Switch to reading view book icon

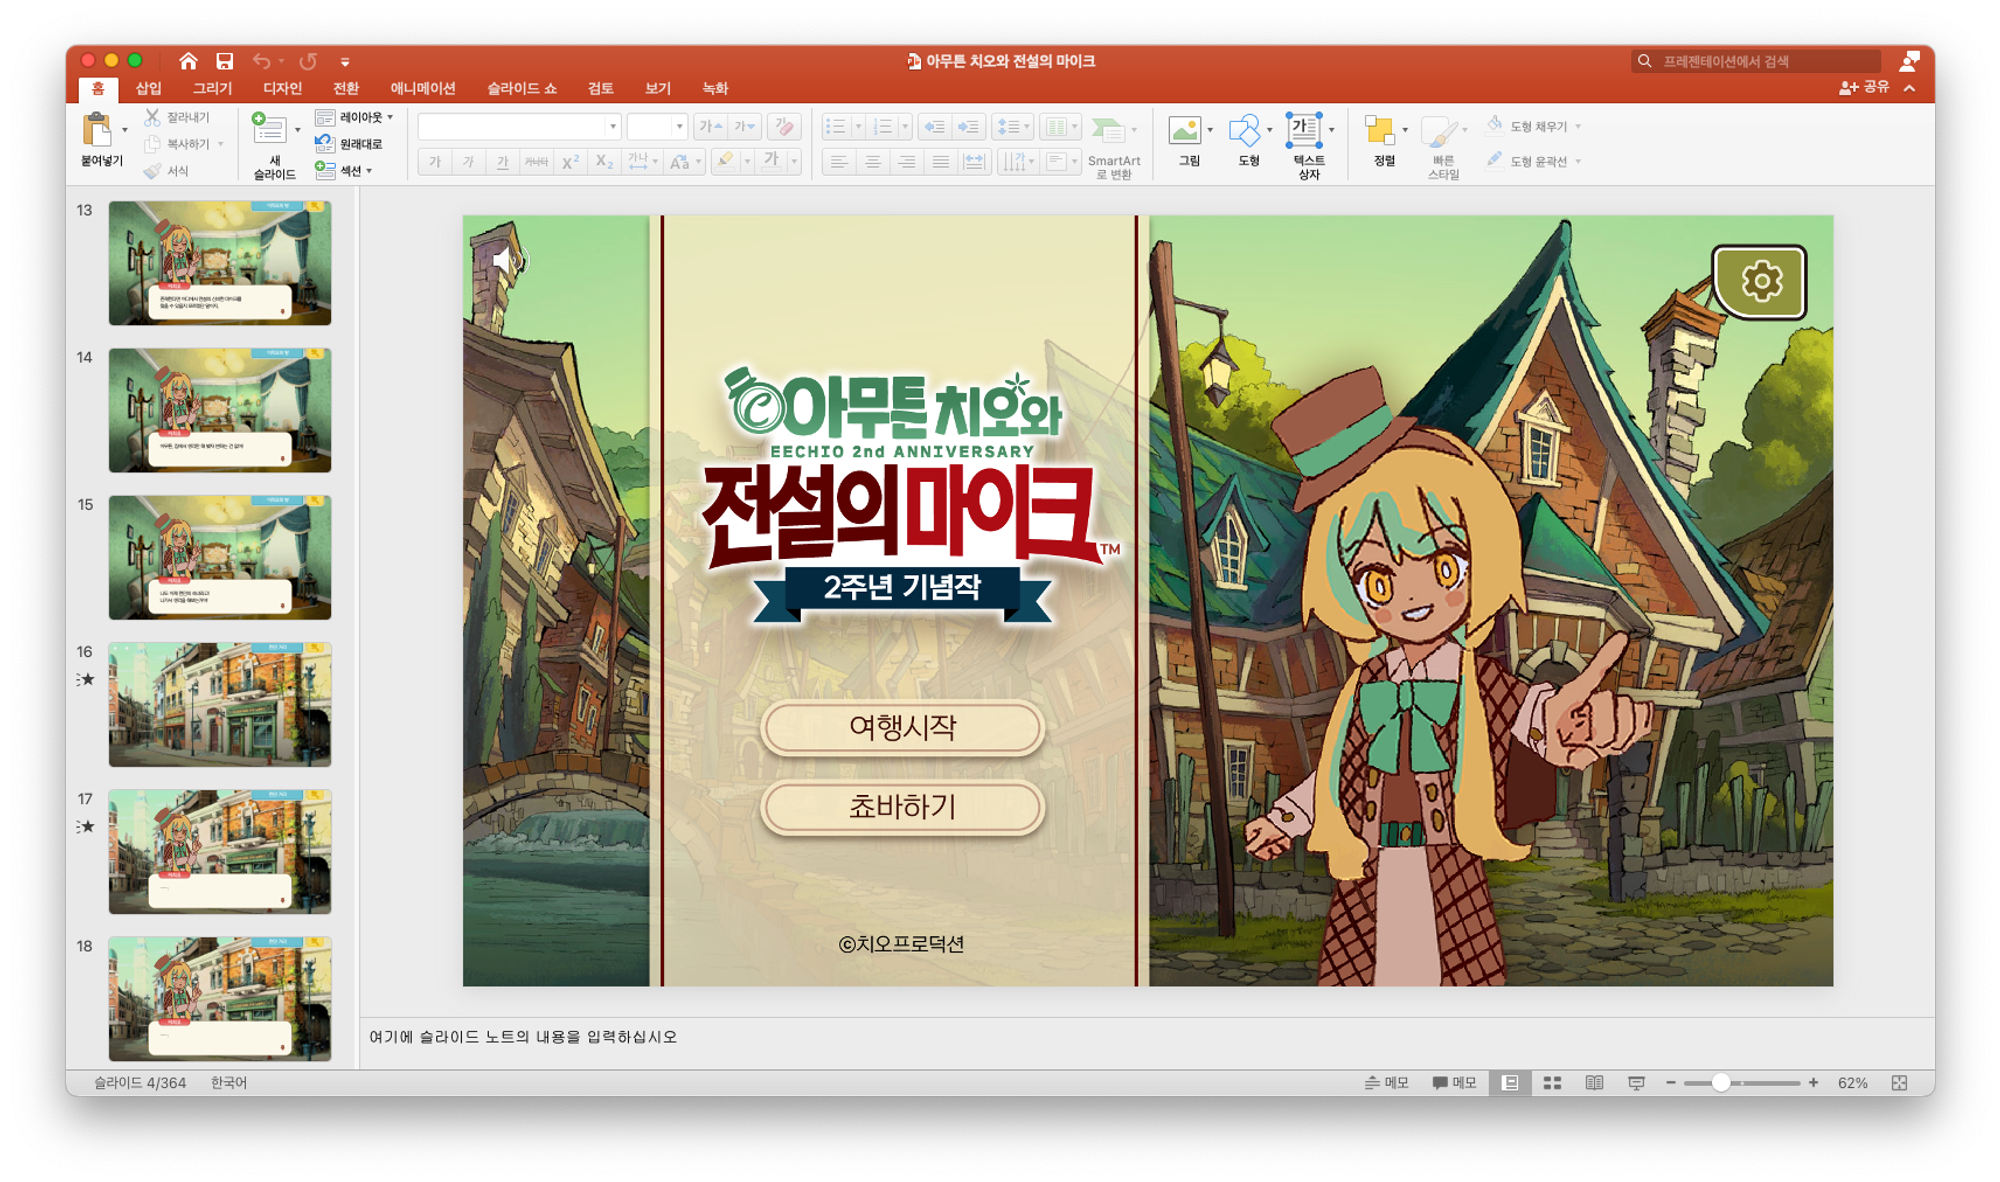point(1594,1083)
